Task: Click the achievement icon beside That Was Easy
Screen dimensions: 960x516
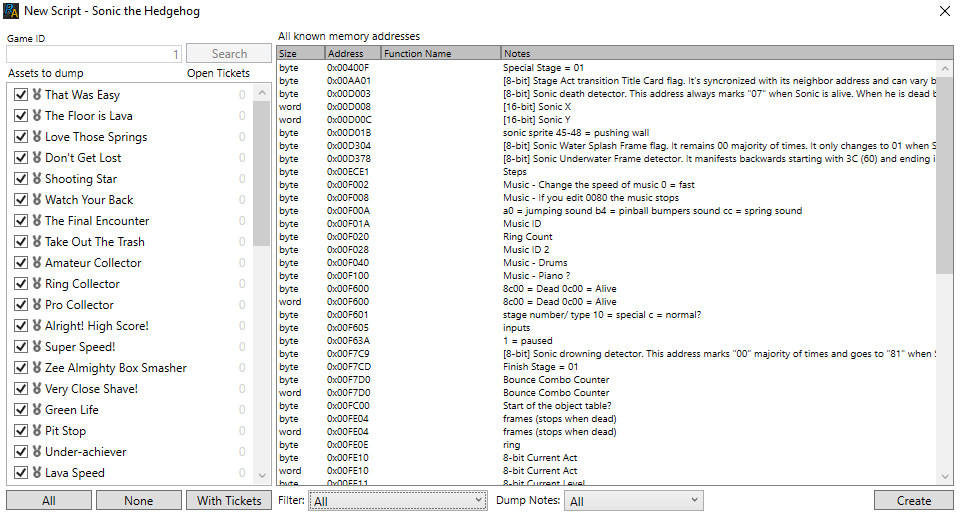Action: tap(37, 95)
